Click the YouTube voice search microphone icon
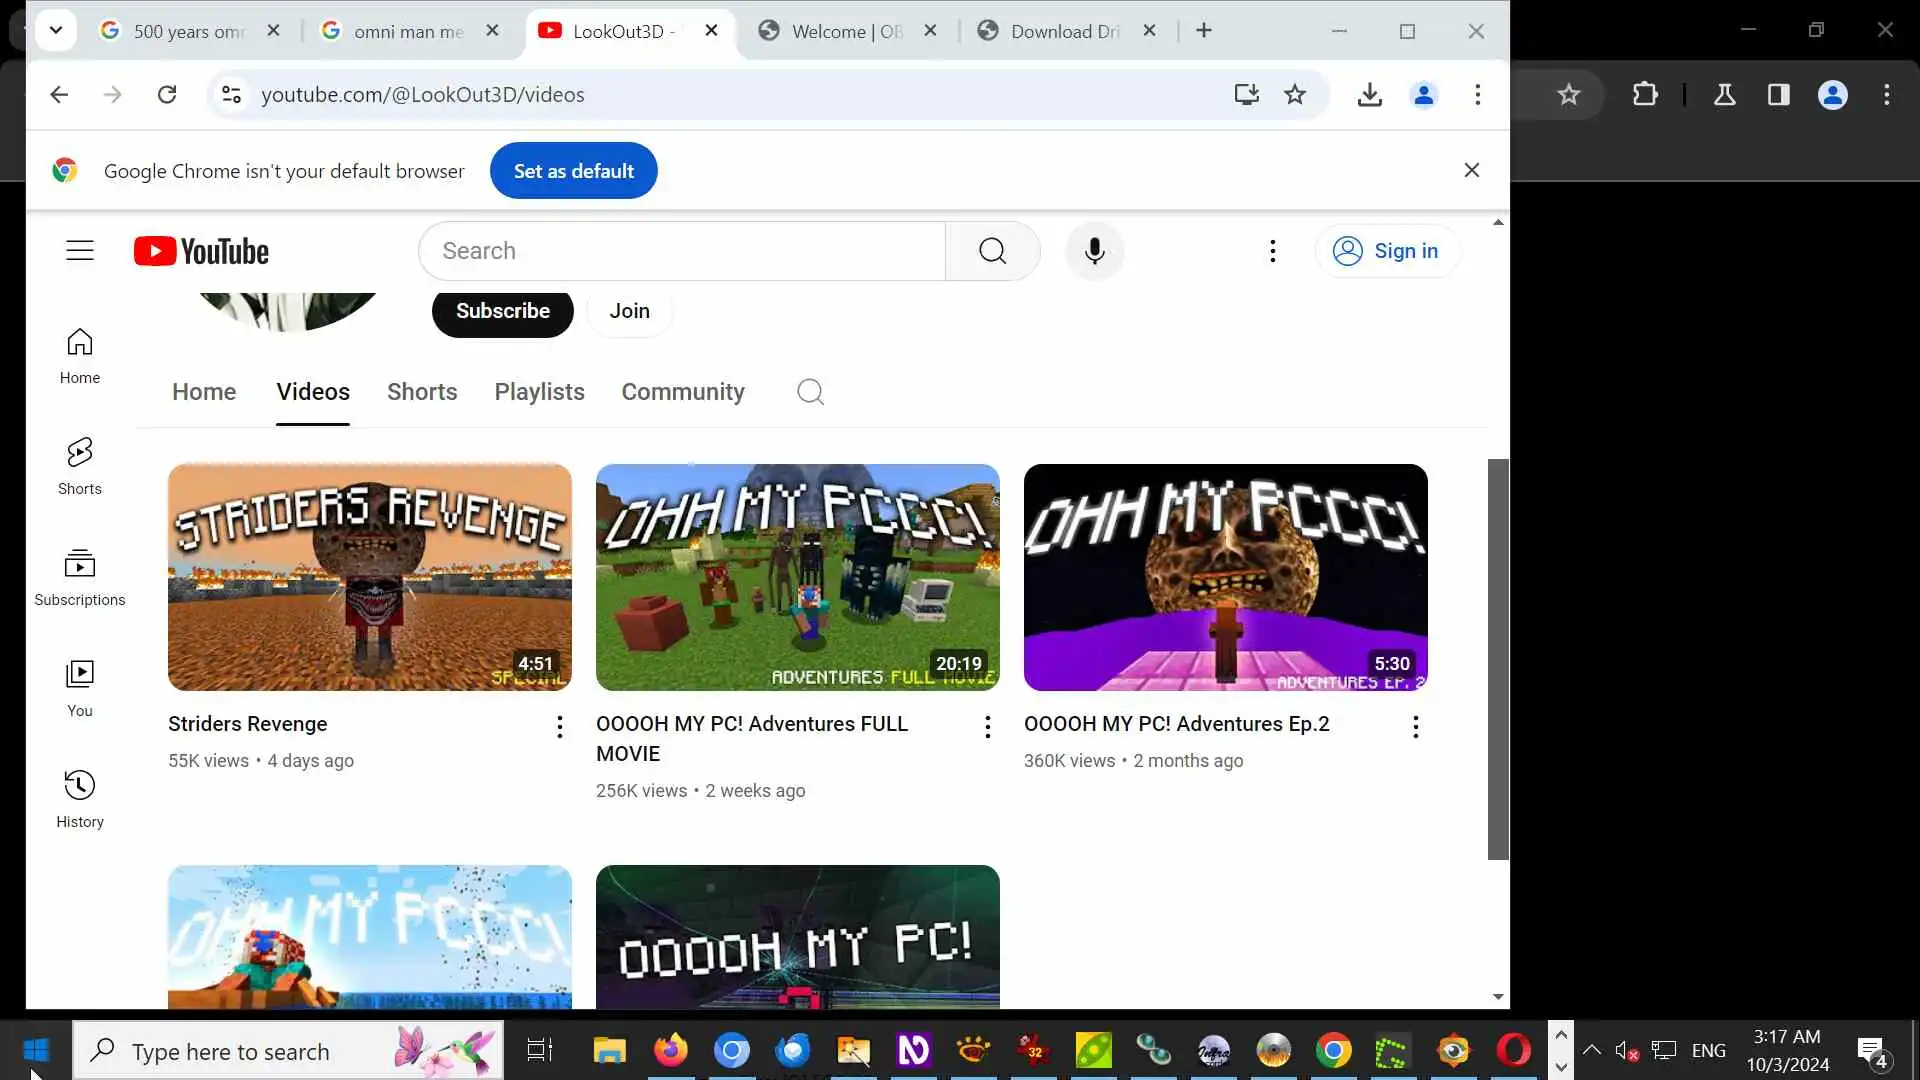The height and width of the screenshot is (1080, 1920). (x=1094, y=251)
